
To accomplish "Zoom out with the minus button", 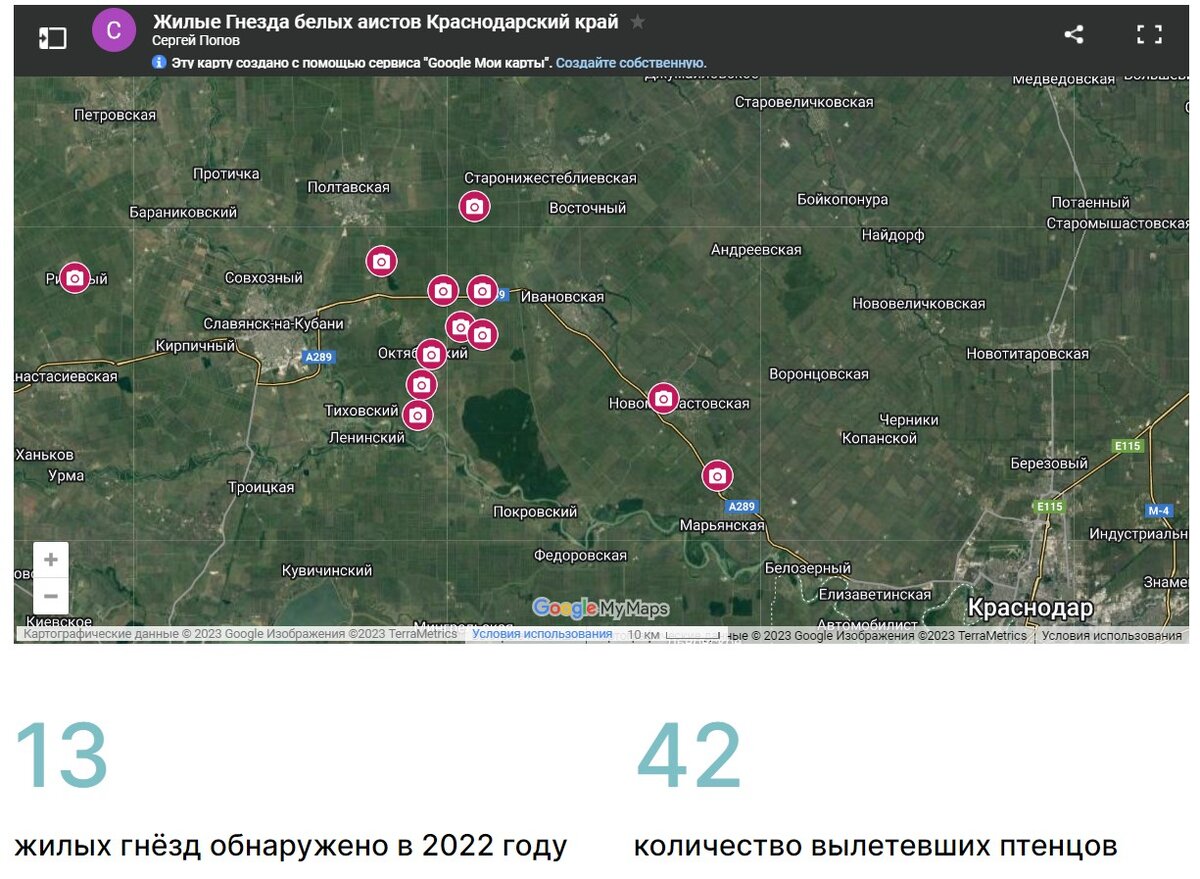I will 51,597.
